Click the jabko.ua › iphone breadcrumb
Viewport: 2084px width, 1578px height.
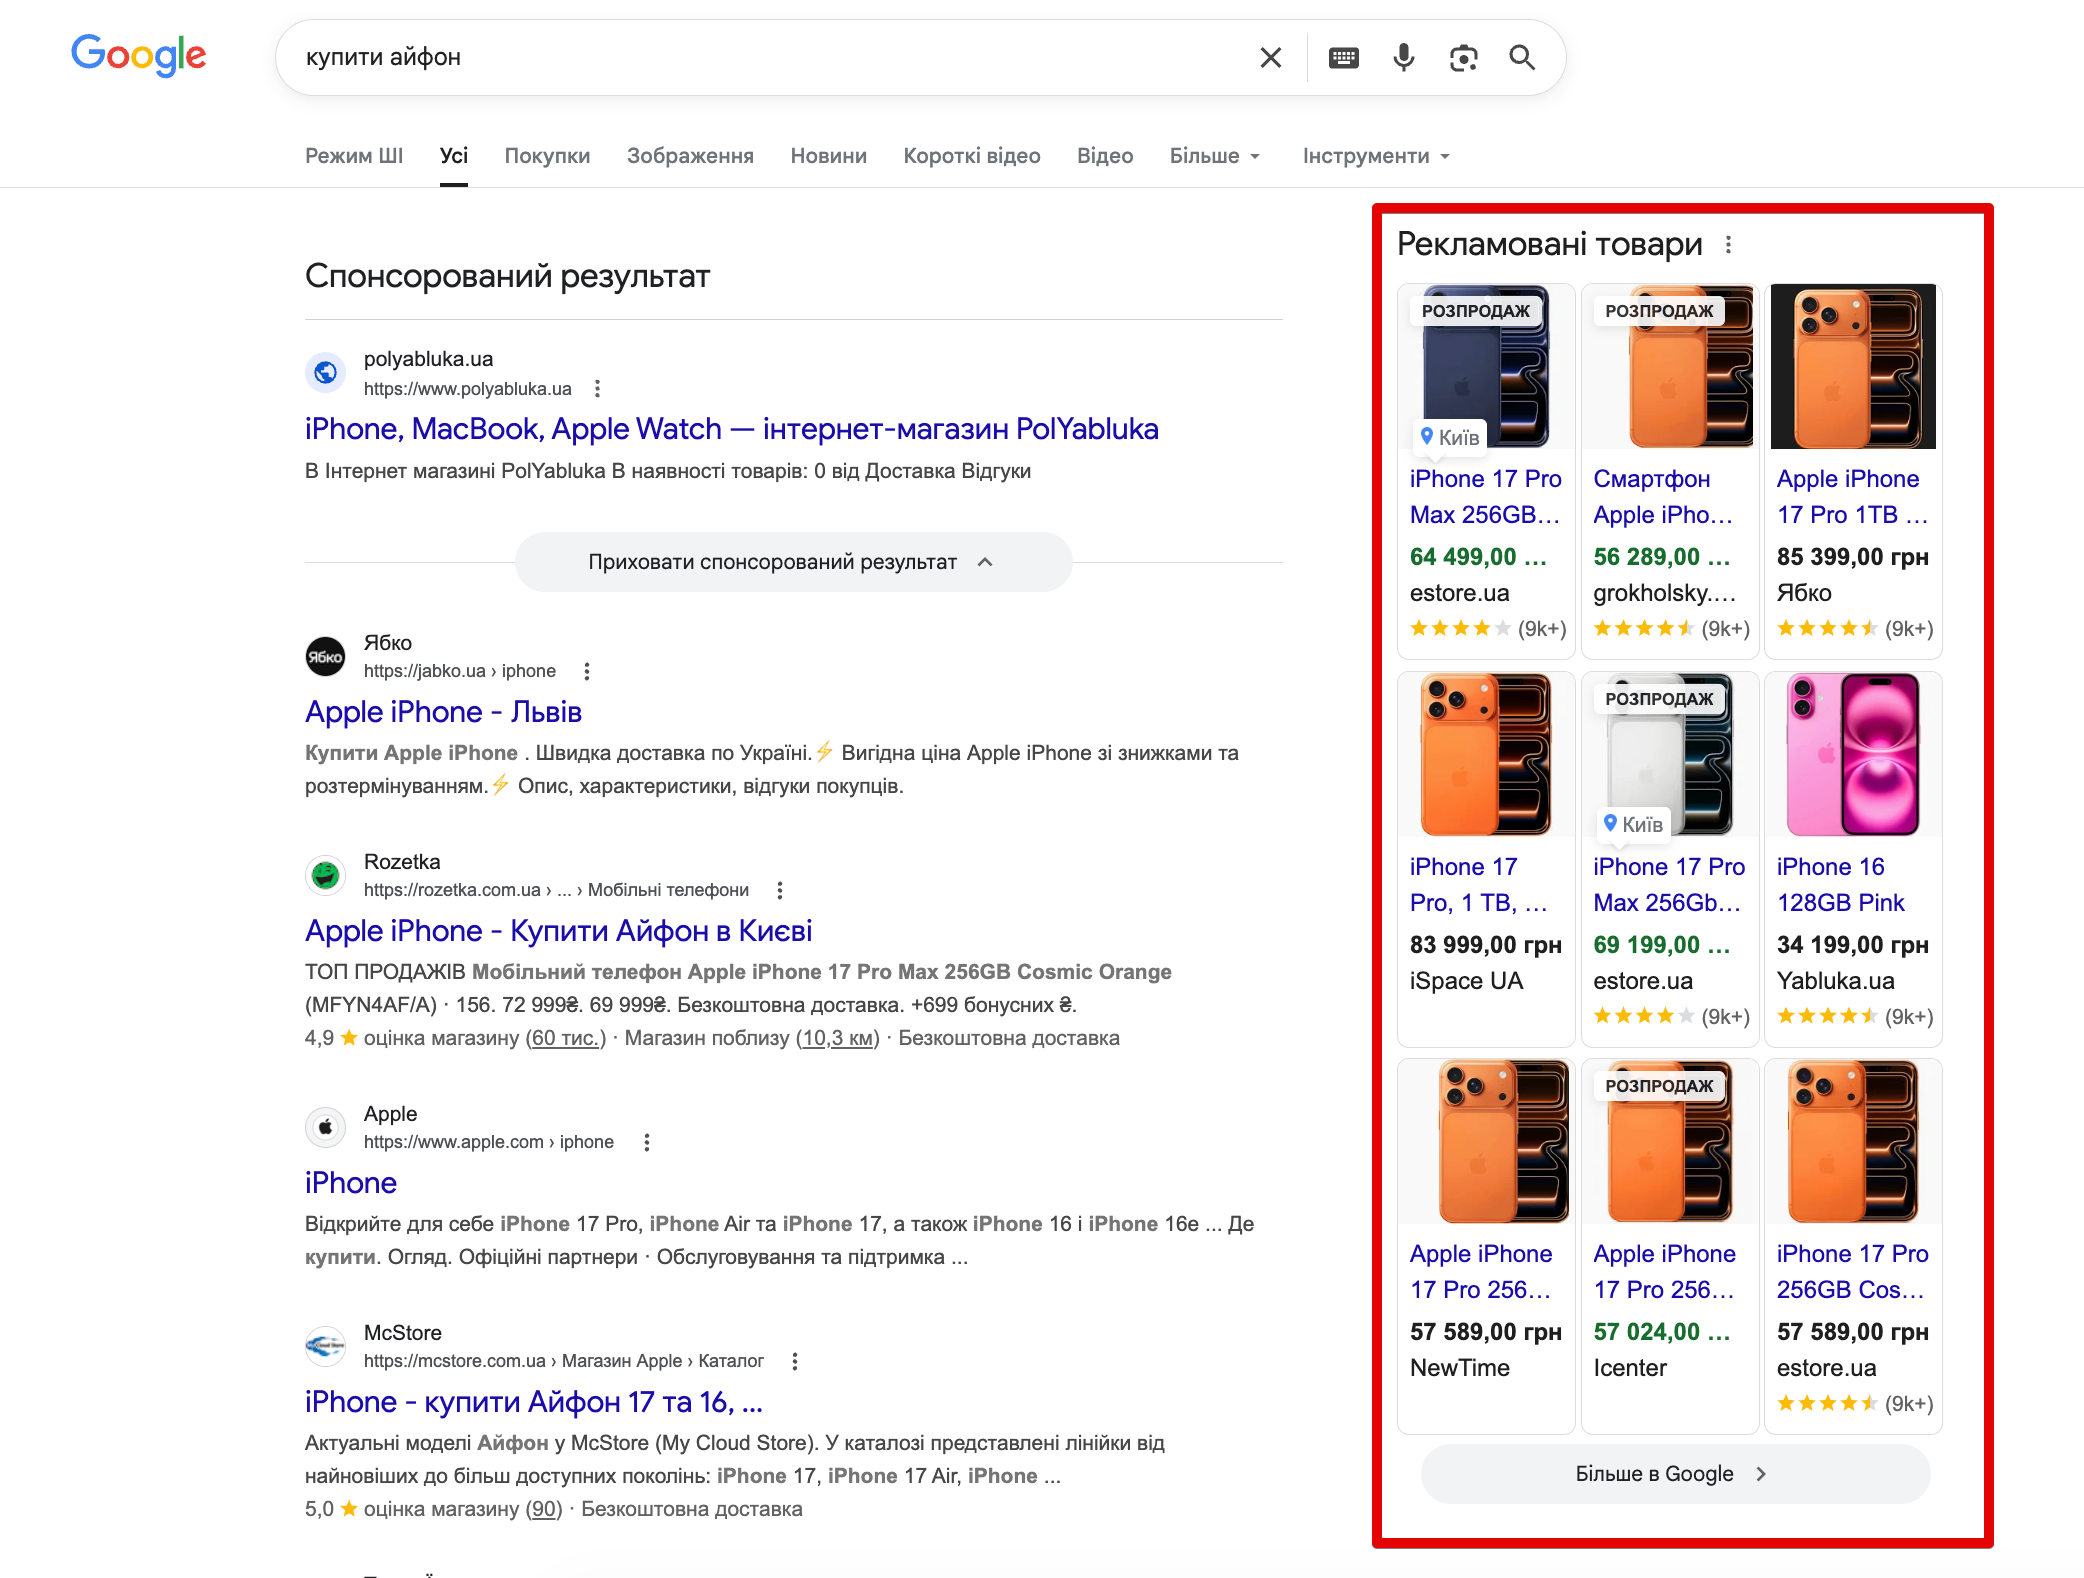(460, 671)
